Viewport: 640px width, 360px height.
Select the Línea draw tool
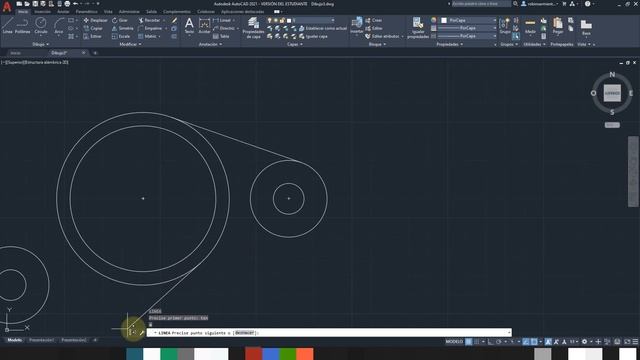point(7,26)
